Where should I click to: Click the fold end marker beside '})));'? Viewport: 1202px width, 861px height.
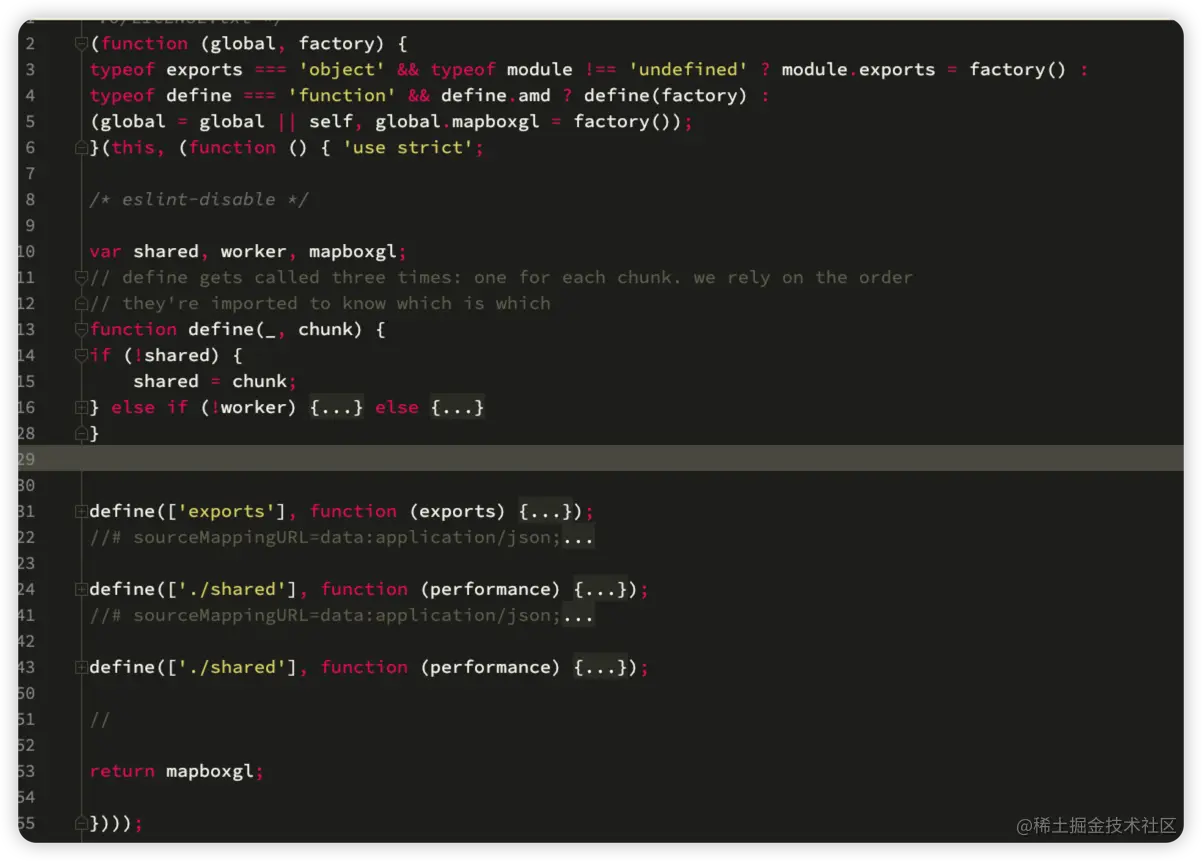coord(80,823)
